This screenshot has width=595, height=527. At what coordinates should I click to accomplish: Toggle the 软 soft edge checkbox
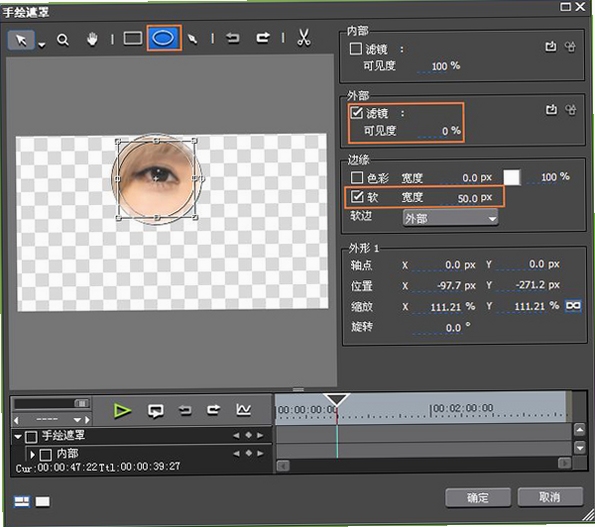click(x=357, y=196)
